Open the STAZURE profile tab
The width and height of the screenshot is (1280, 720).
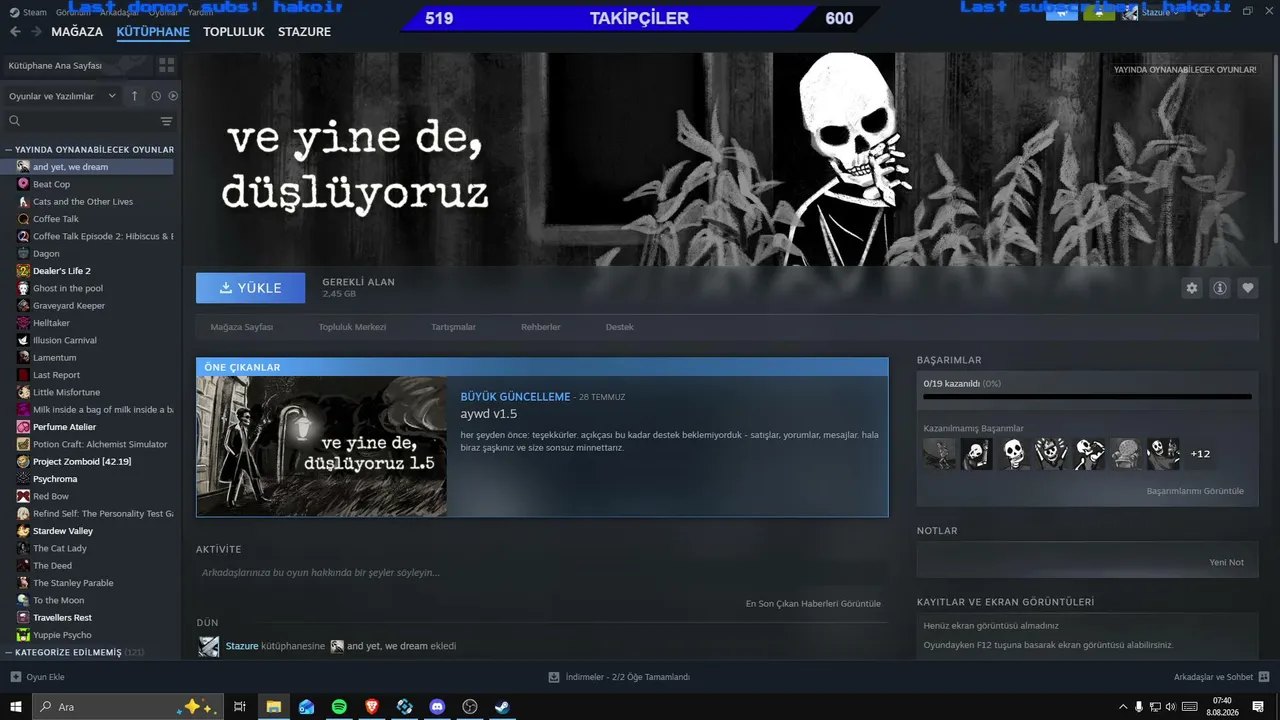click(x=304, y=32)
